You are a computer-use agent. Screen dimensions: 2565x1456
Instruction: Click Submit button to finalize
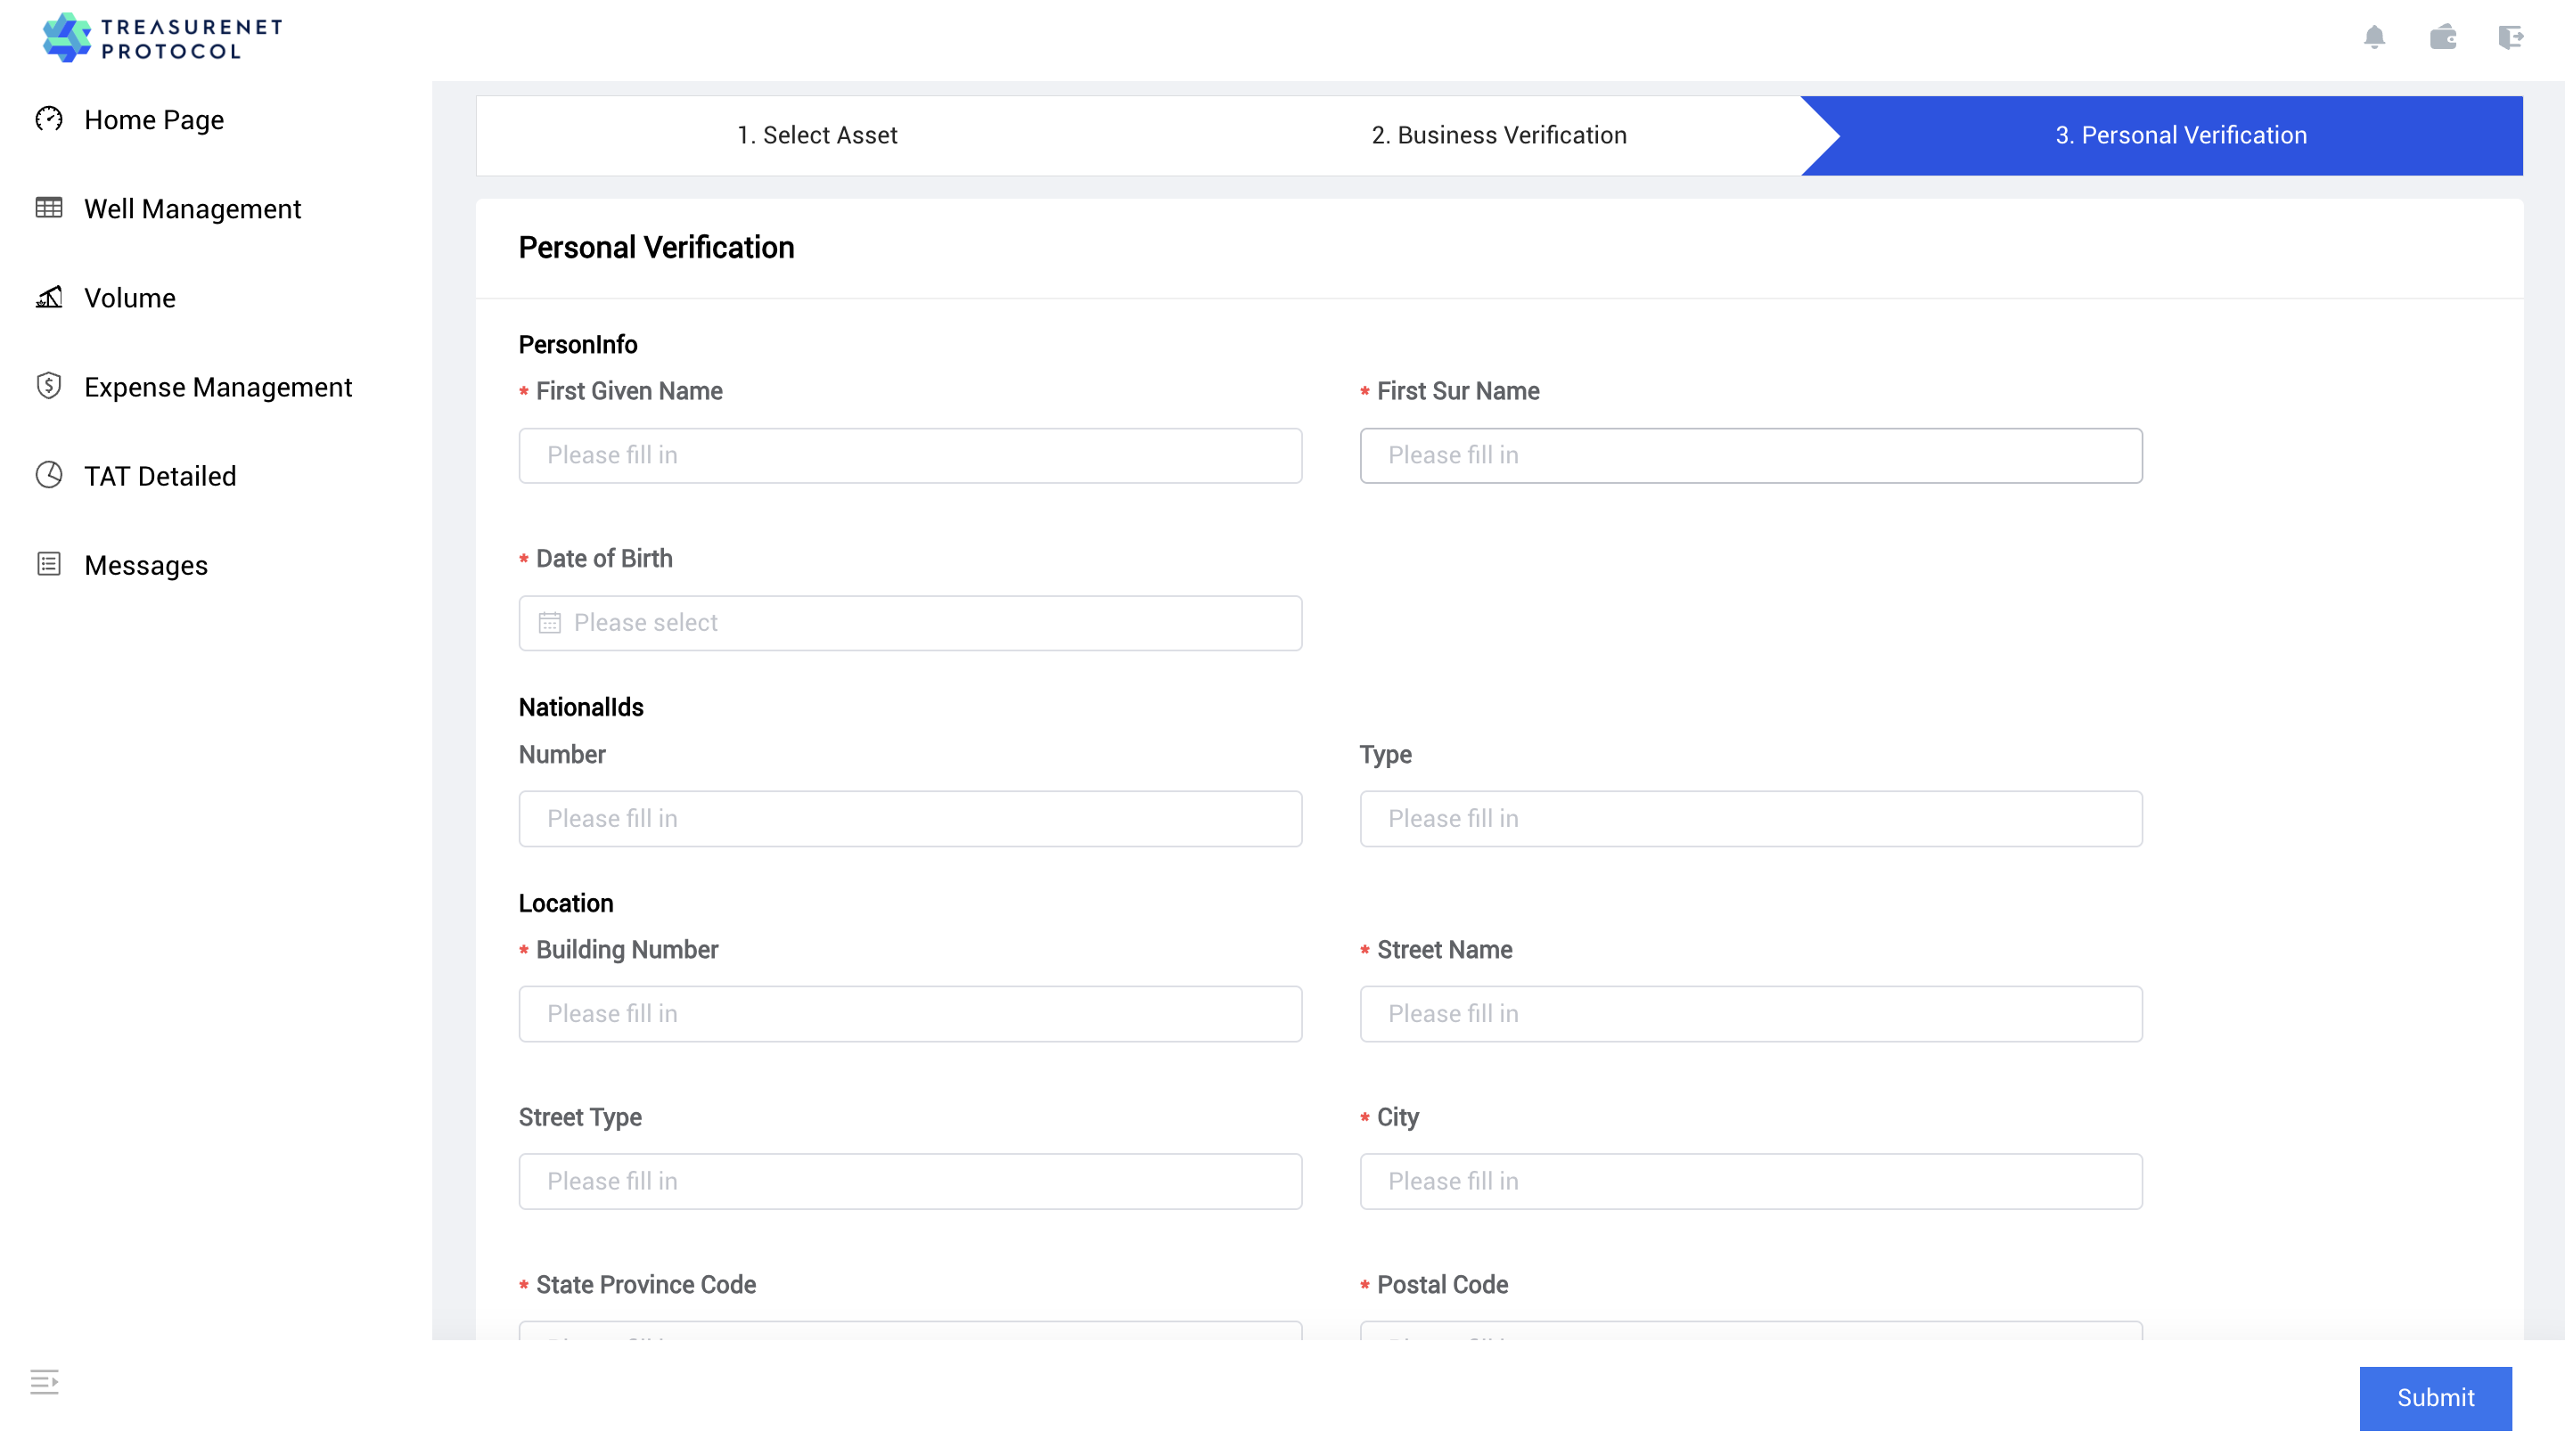pos(2438,1396)
